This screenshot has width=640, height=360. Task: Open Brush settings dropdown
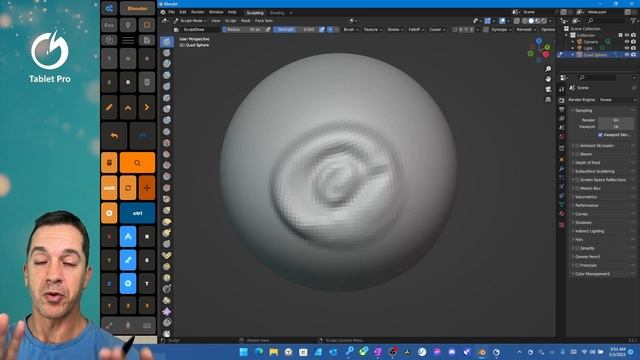click(x=351, y=29)
